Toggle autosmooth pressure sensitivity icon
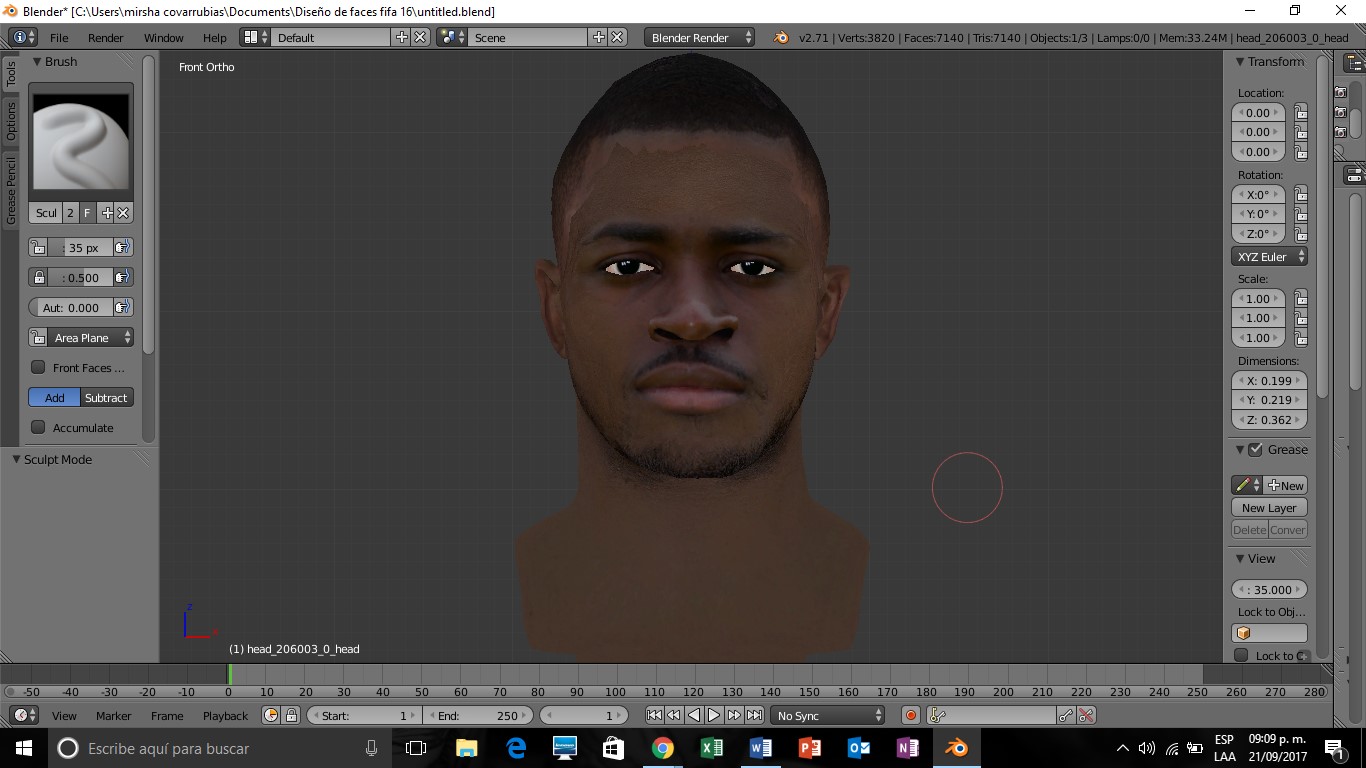This screenshot has height=768, width=1366. point(122,307)
